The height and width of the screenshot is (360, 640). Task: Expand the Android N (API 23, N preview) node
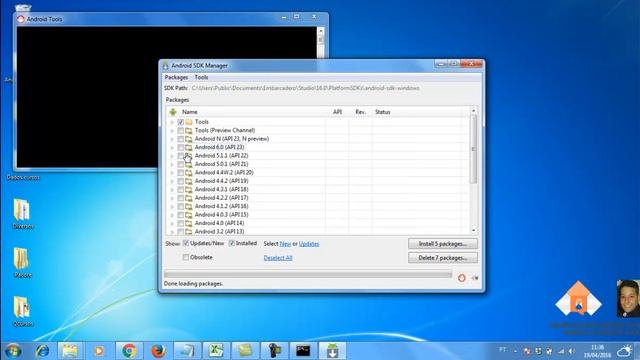(x=172, y=139)
